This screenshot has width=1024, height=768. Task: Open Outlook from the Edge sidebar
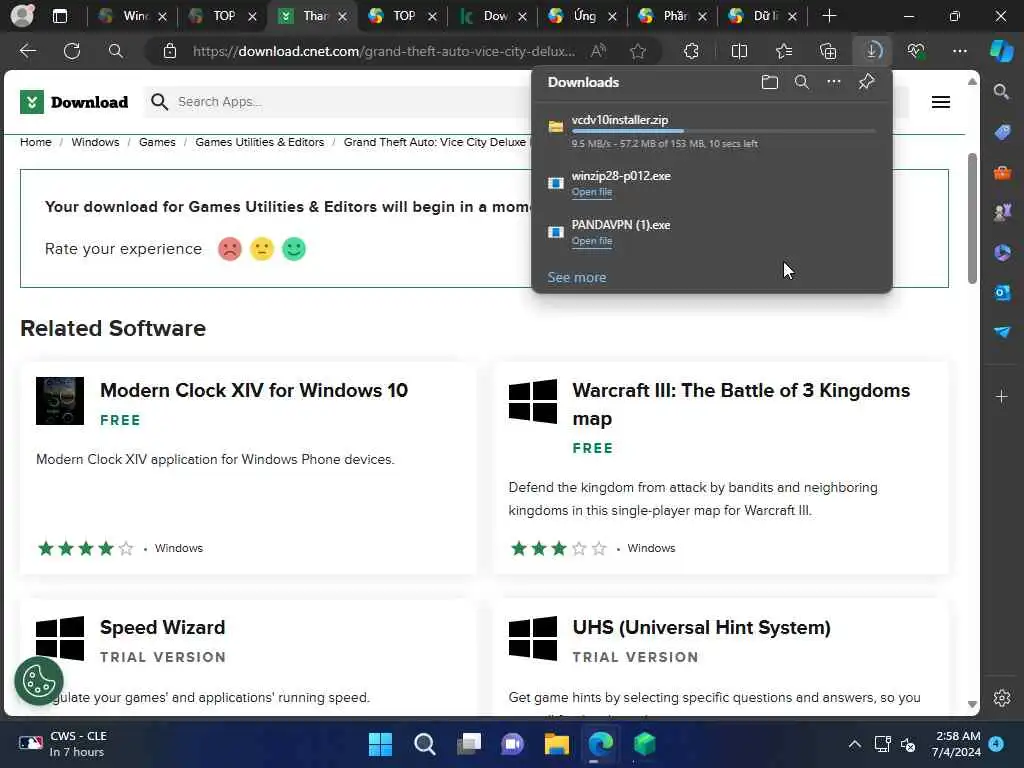(x=1002, y=293)
